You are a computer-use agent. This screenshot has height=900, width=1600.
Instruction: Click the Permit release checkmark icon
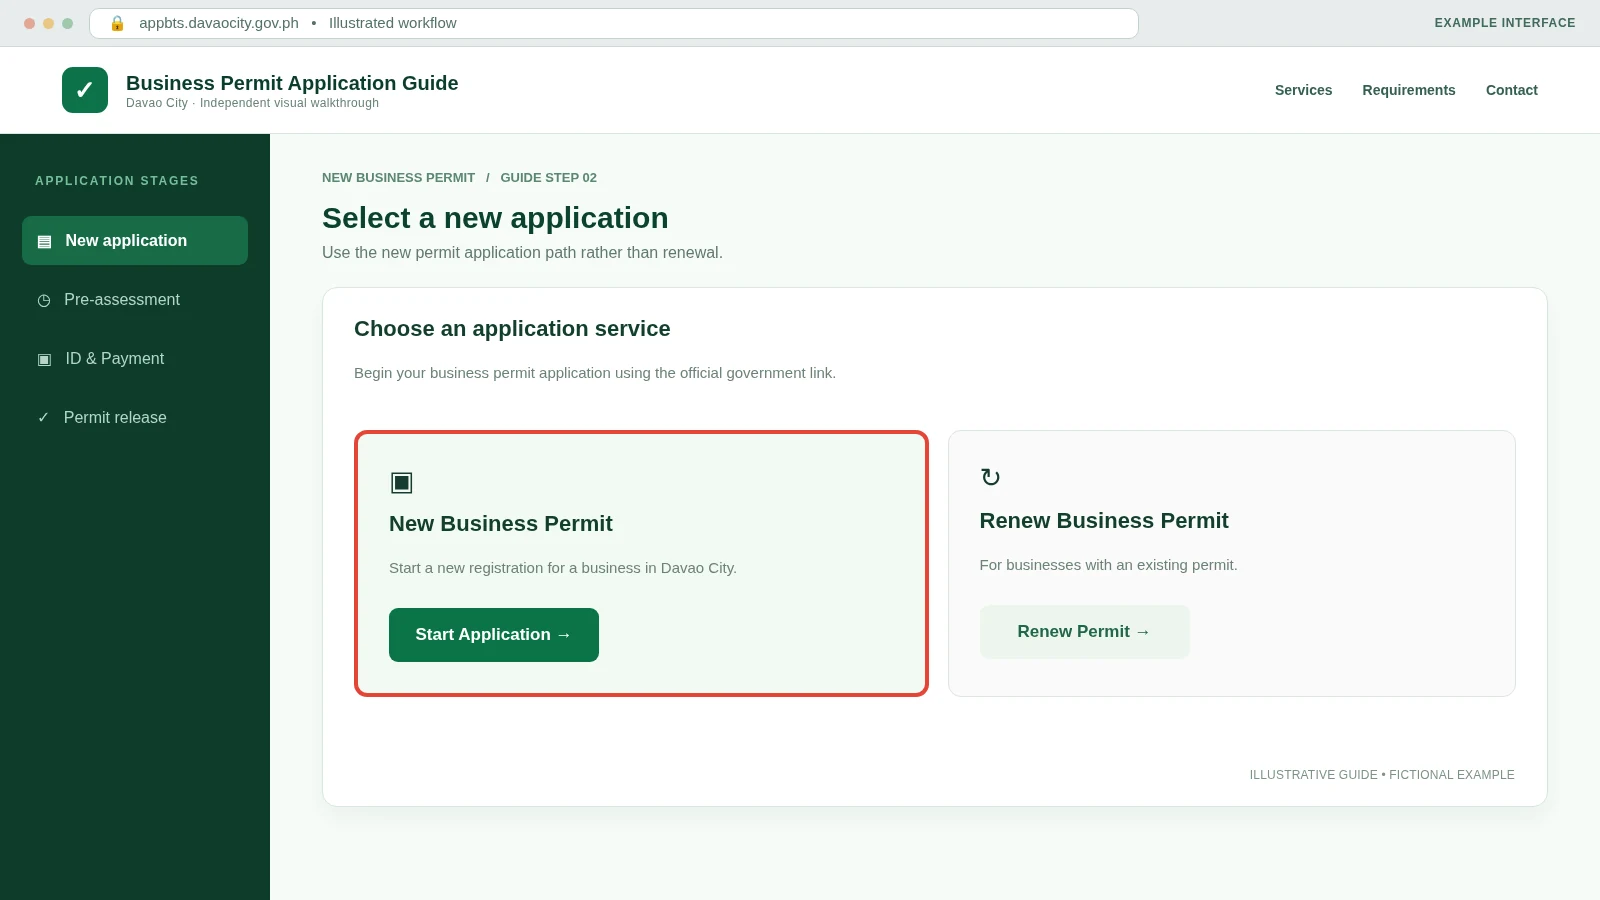click(x=43, y=418)
